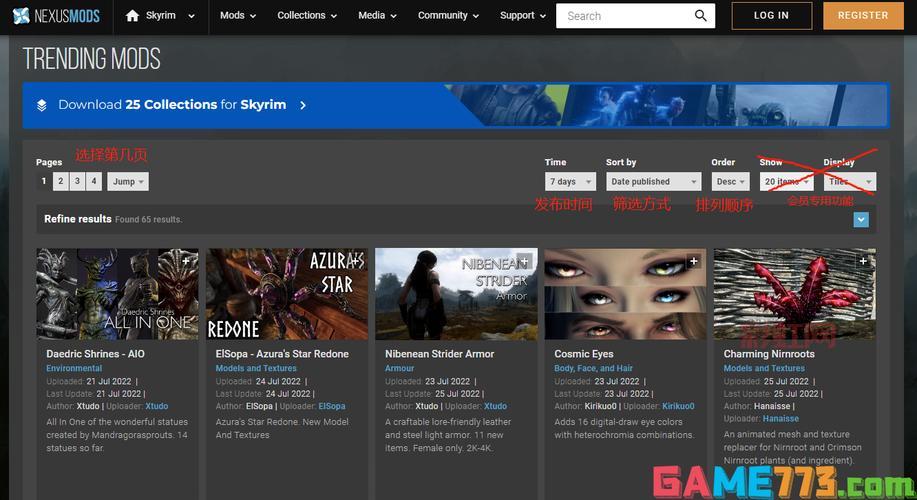Open the Show 20 items dropdown

[786, 181]
